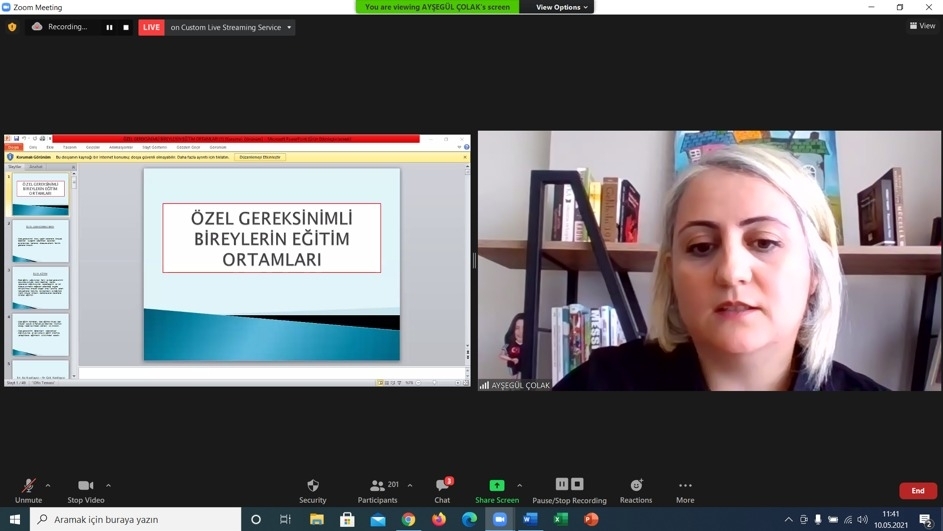Image resolution: width=943 pixels, height=531 pixels.
Task: Click the red LIVE badge
Action: tap(152, 27)
